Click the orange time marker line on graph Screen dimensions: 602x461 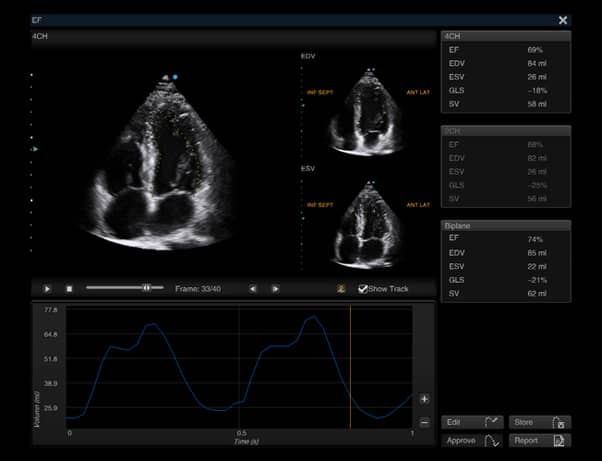351,367
